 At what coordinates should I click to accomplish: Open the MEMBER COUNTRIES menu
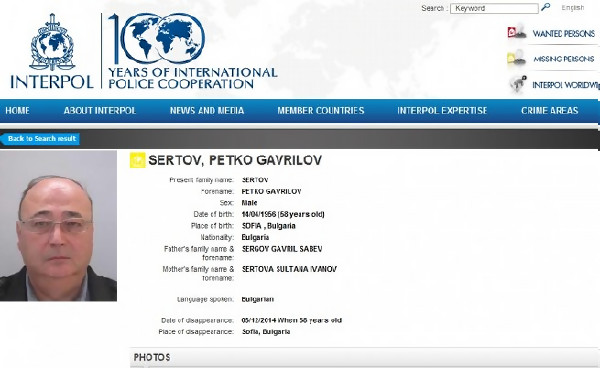[x=321, y=111]
